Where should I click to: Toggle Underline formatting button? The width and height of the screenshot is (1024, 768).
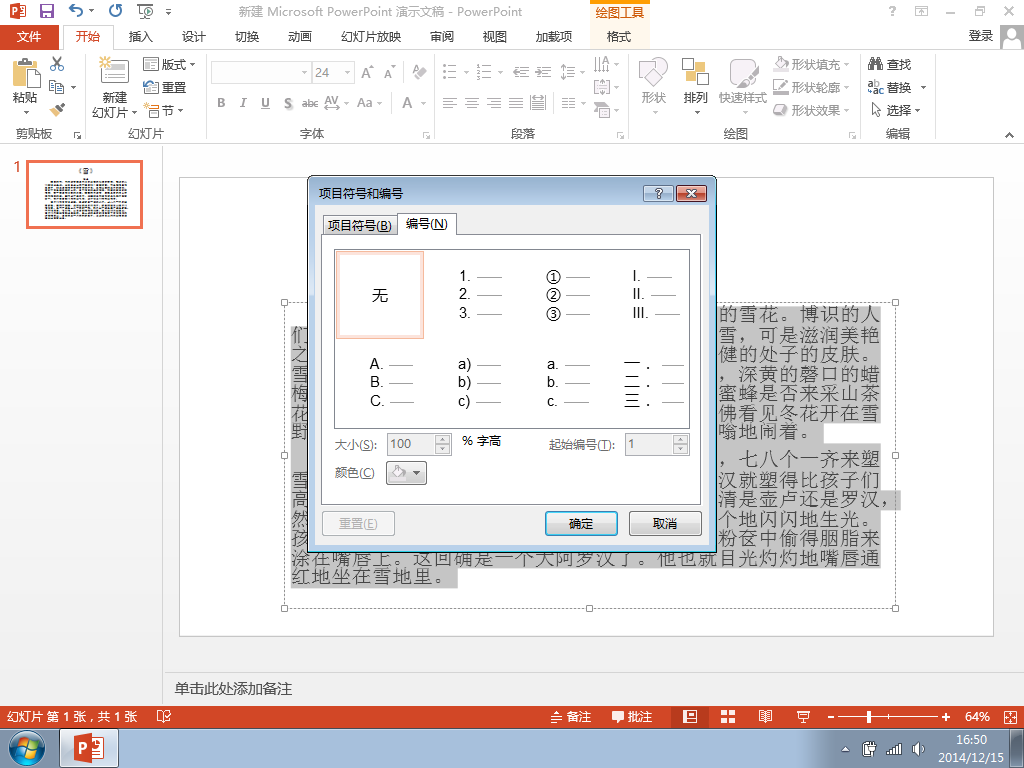tap(265, 103)
